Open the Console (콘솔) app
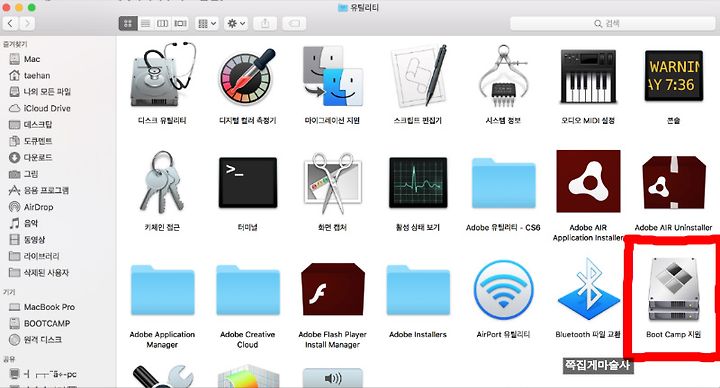 point(674,76)
